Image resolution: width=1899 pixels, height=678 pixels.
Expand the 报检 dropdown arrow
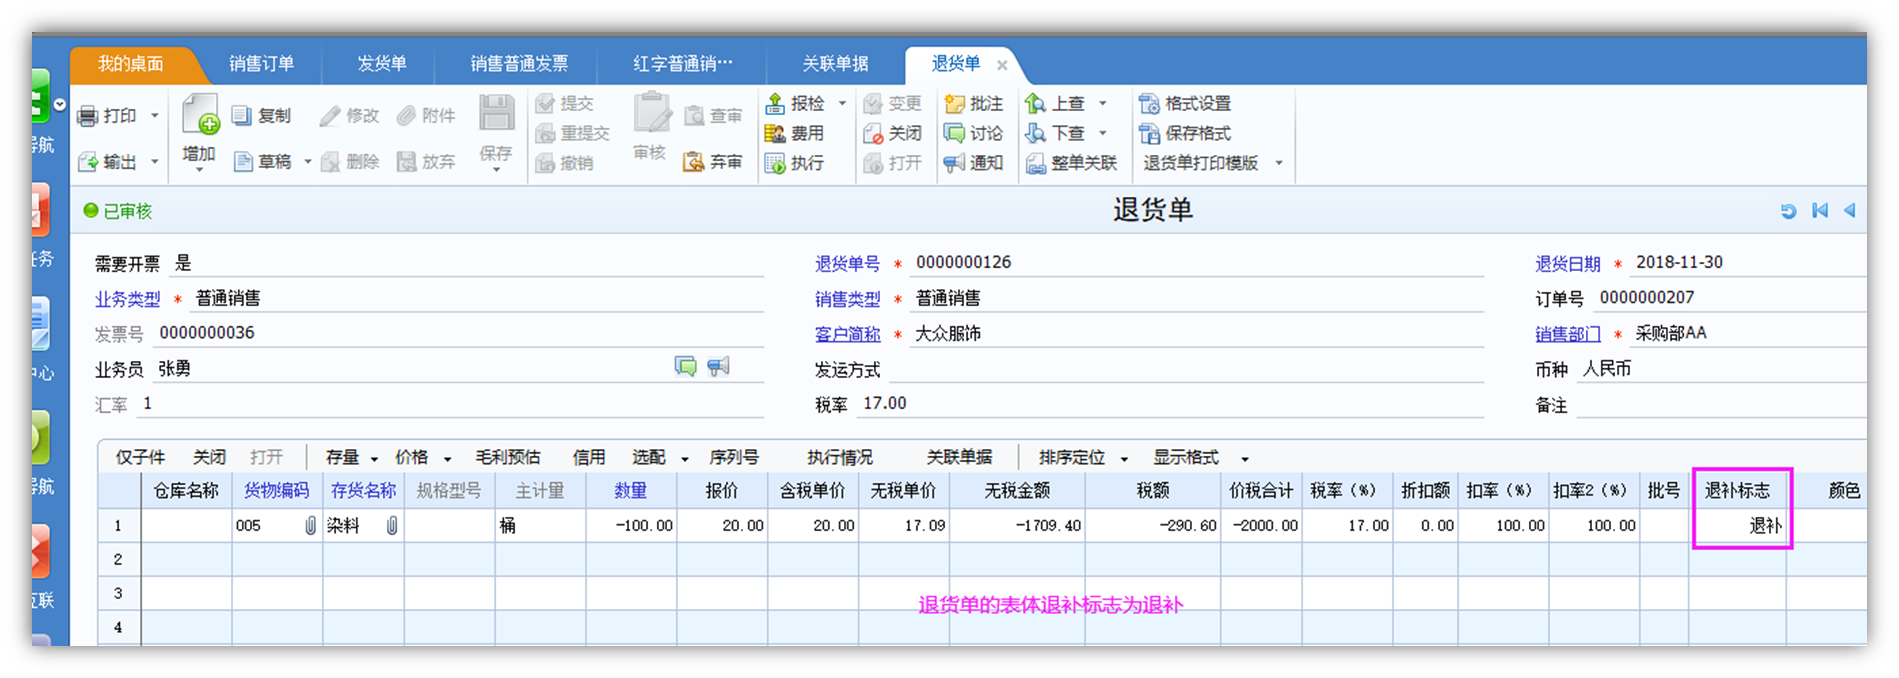coord(842,103)
